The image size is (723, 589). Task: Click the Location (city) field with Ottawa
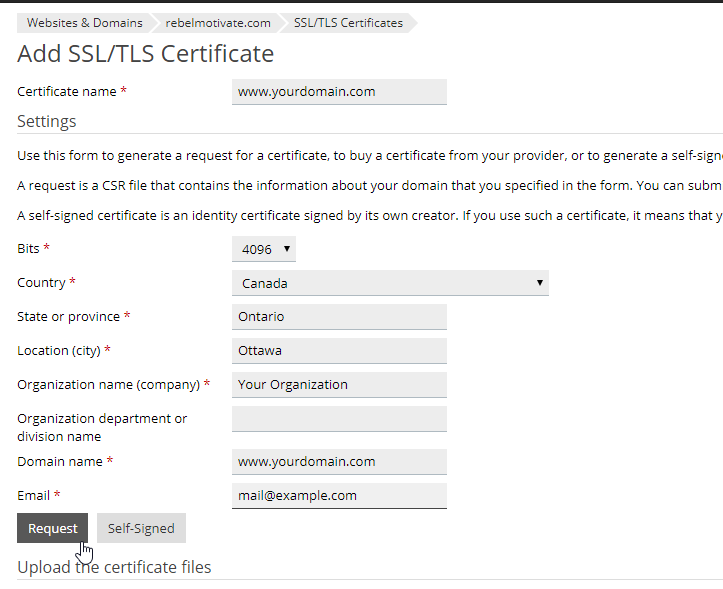[339, 351]
